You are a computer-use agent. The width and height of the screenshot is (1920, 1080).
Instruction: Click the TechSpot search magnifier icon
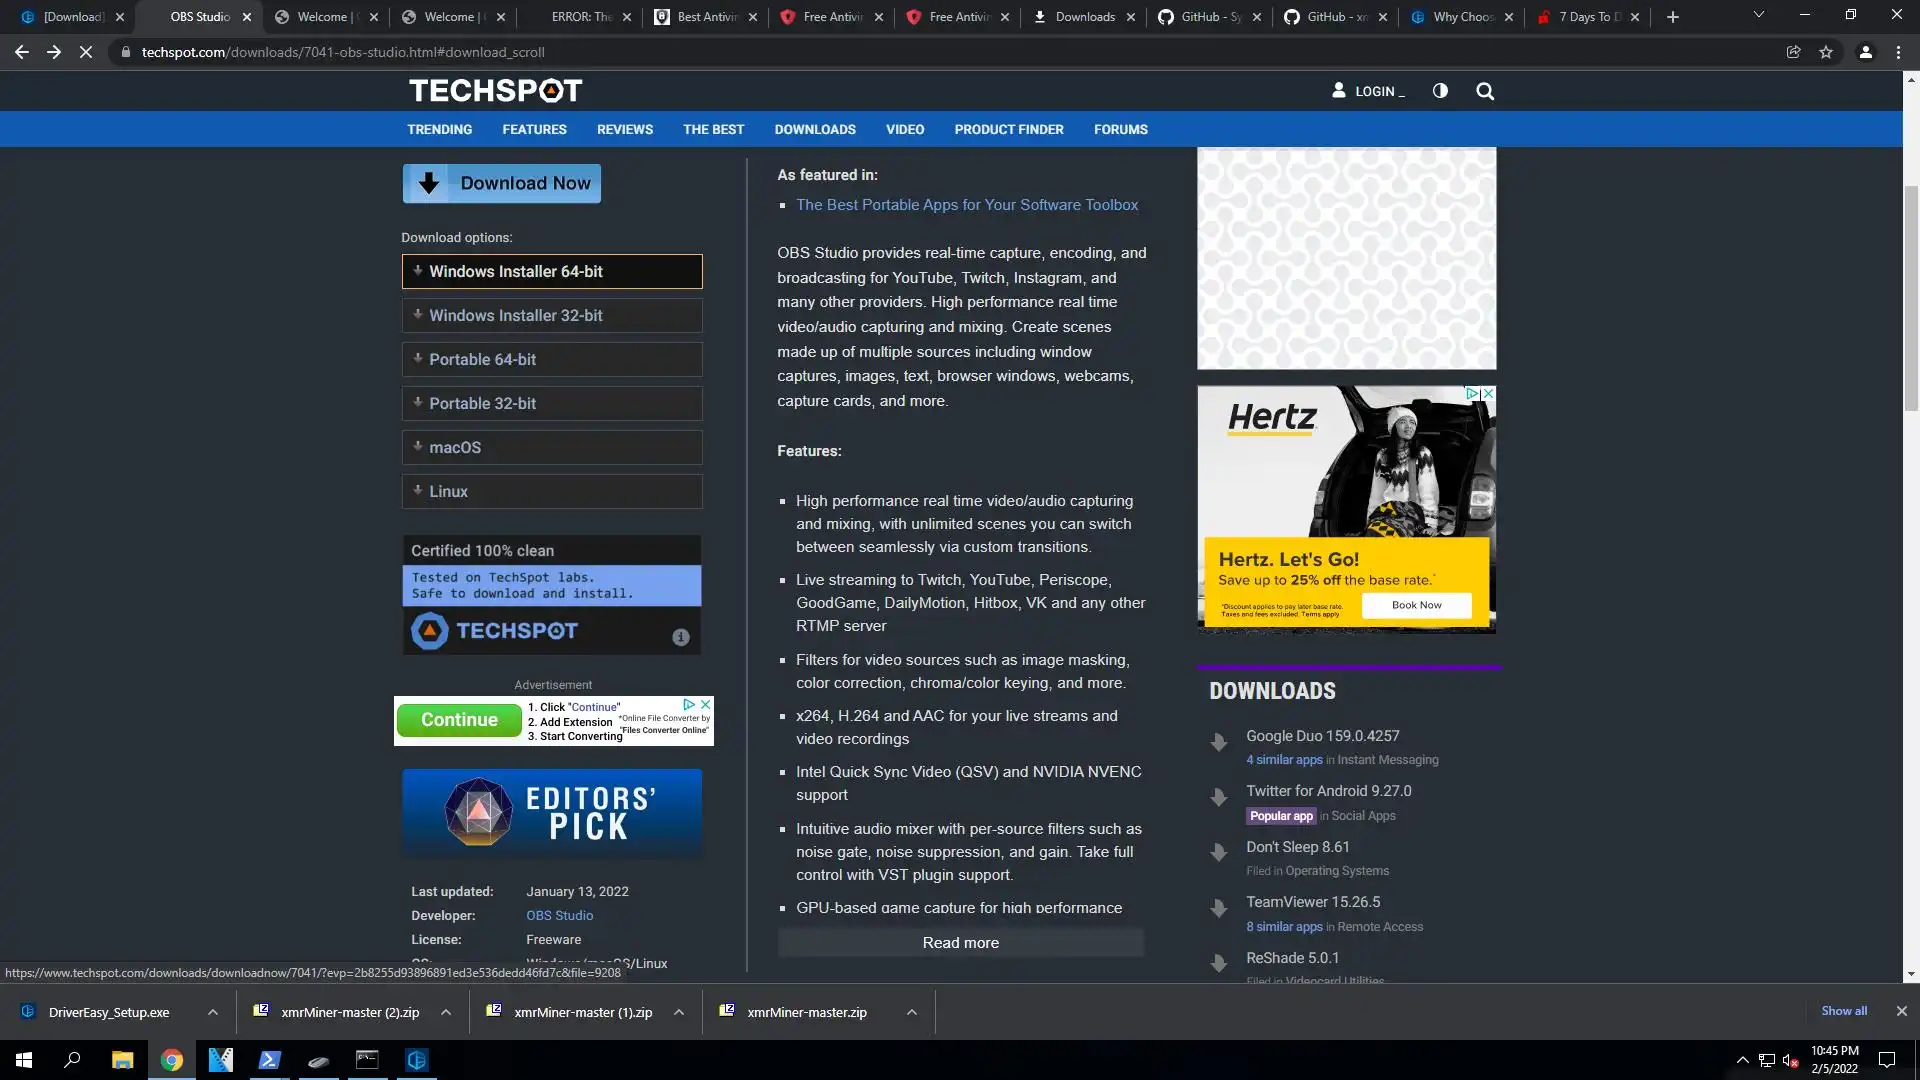coord(1485,91)
